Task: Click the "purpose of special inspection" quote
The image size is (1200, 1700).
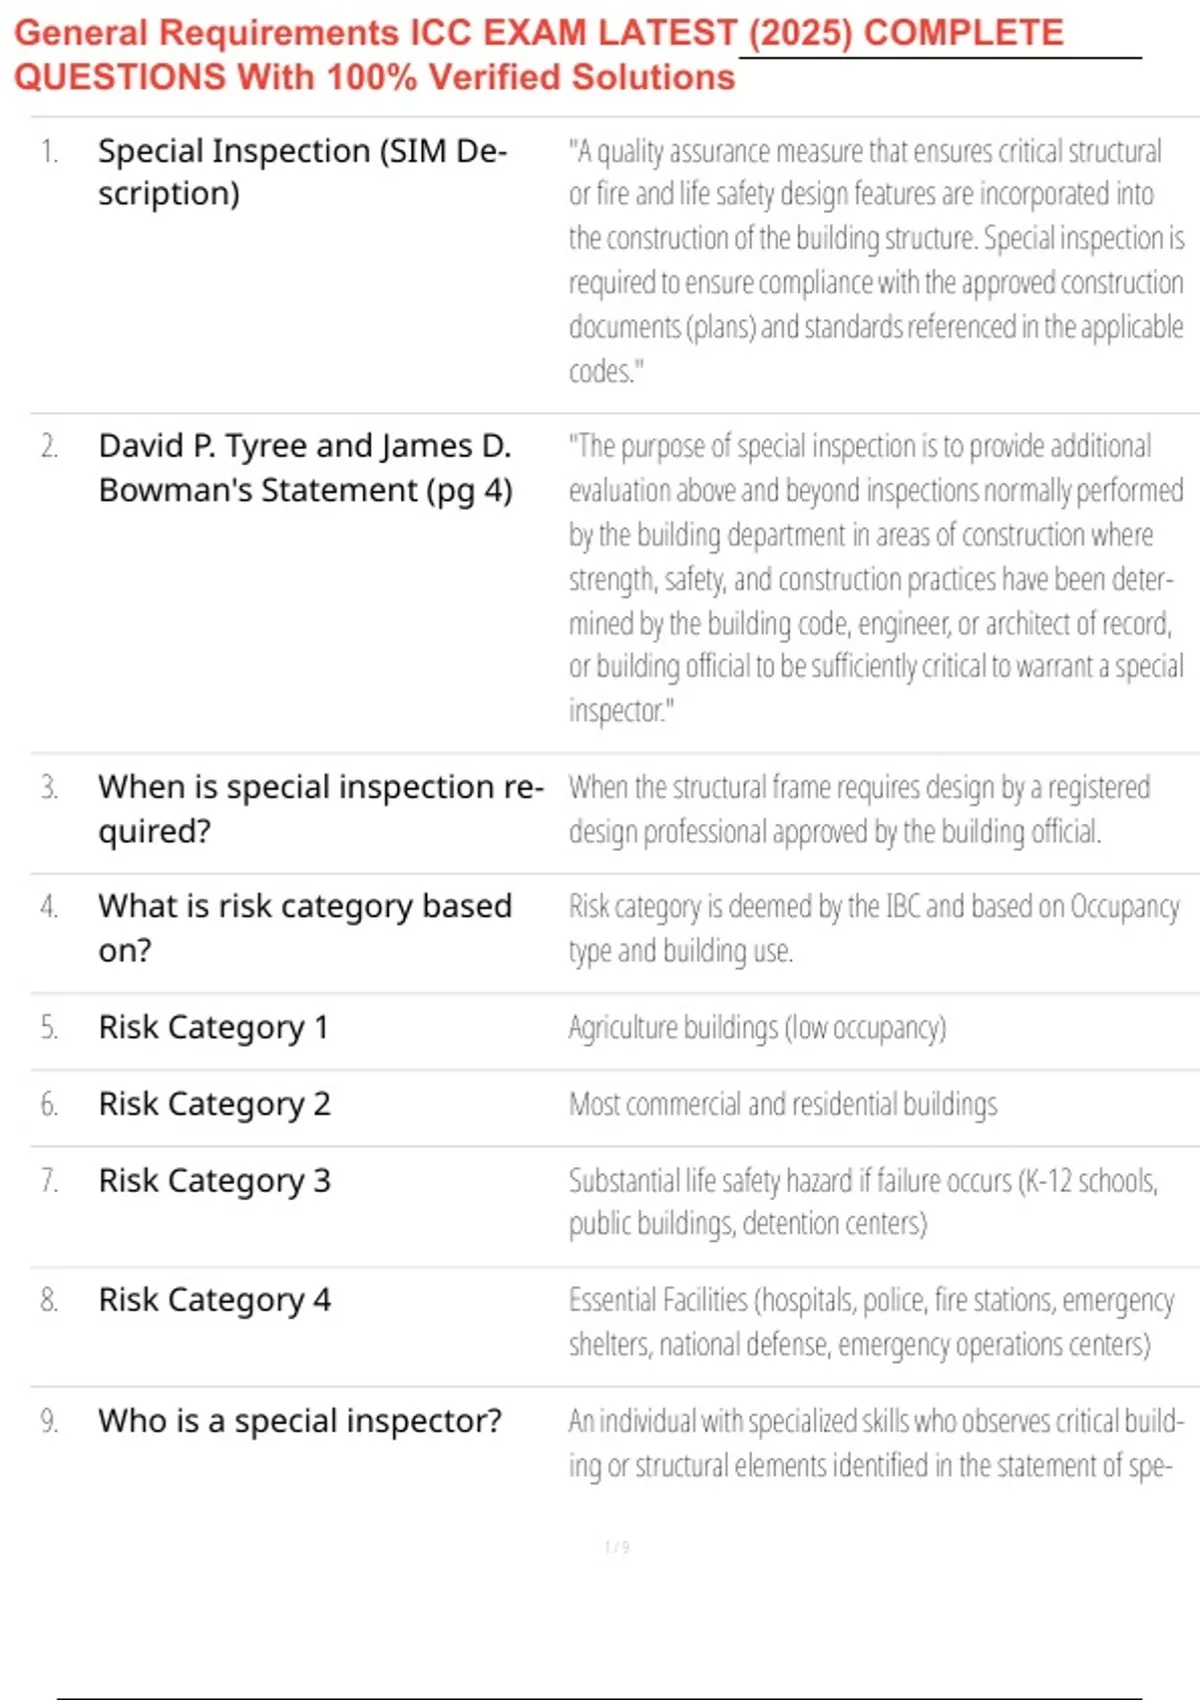Action: point(875,578)
